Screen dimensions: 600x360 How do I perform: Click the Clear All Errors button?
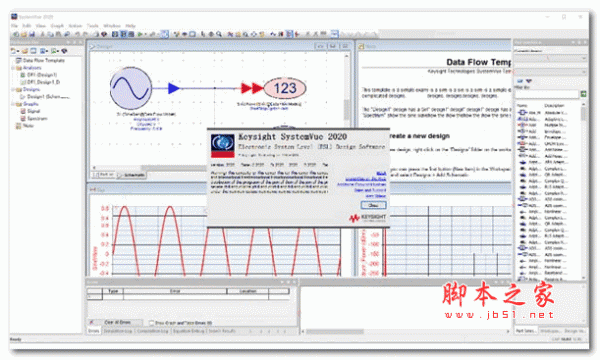pyautogui.click(x=117, y=323)
